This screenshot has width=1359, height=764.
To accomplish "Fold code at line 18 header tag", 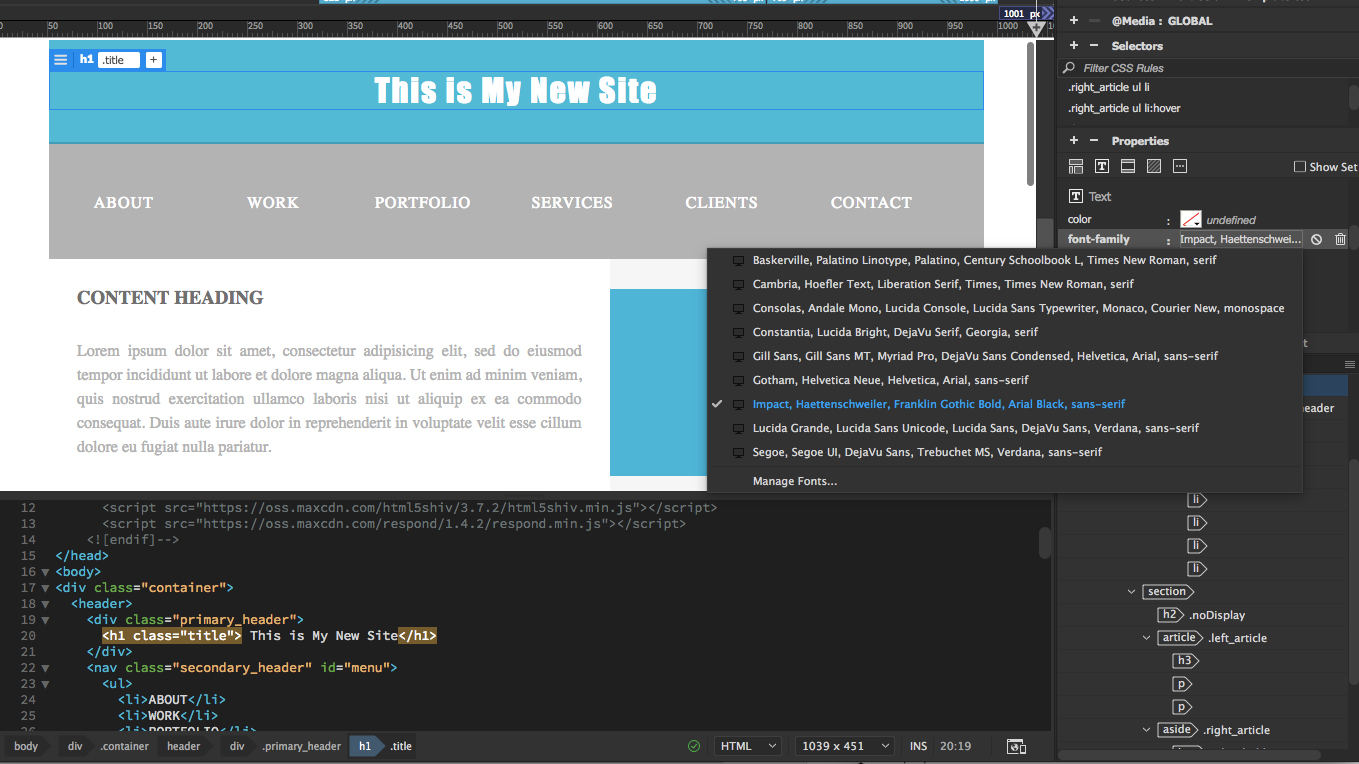I will point(45,604).
